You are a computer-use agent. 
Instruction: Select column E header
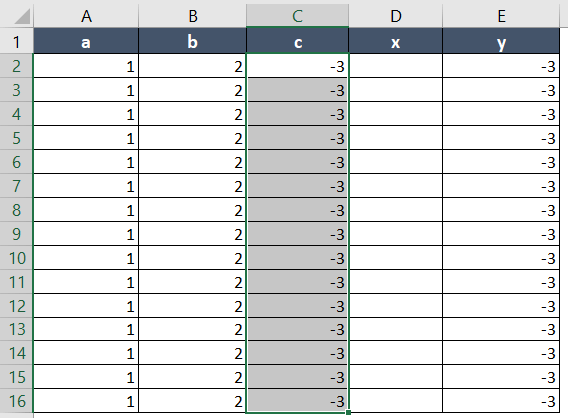(x=501, y=16)
